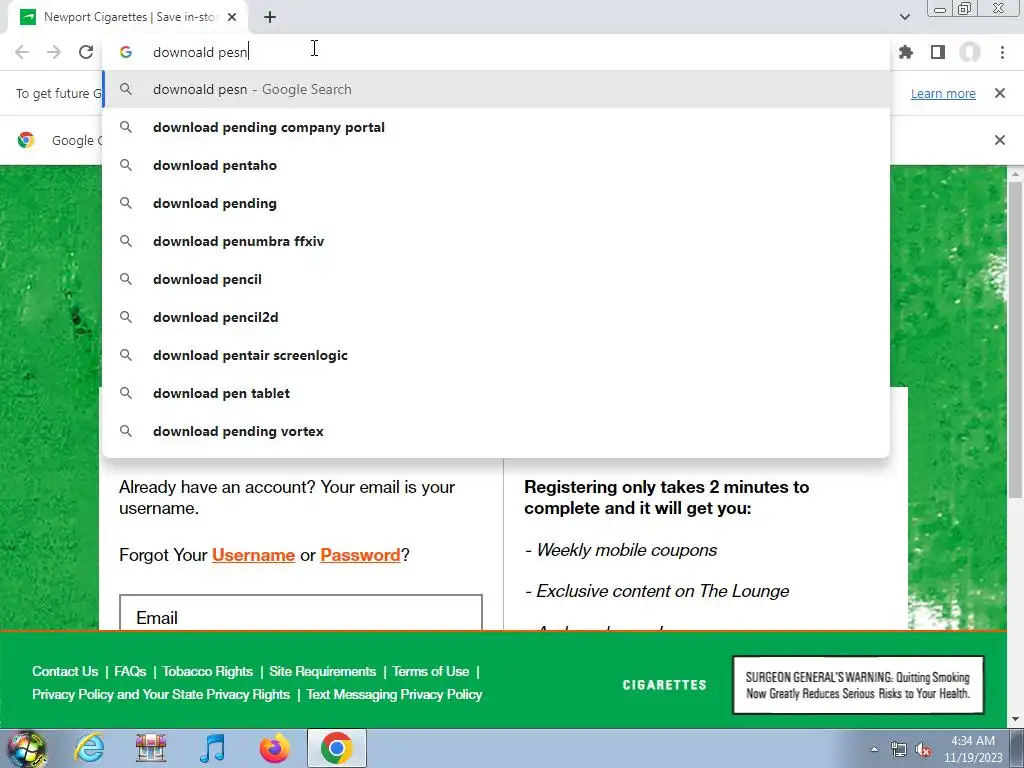Reload the current page
The width and height of the screenshot is (1024, 768).
click(86, 52)
